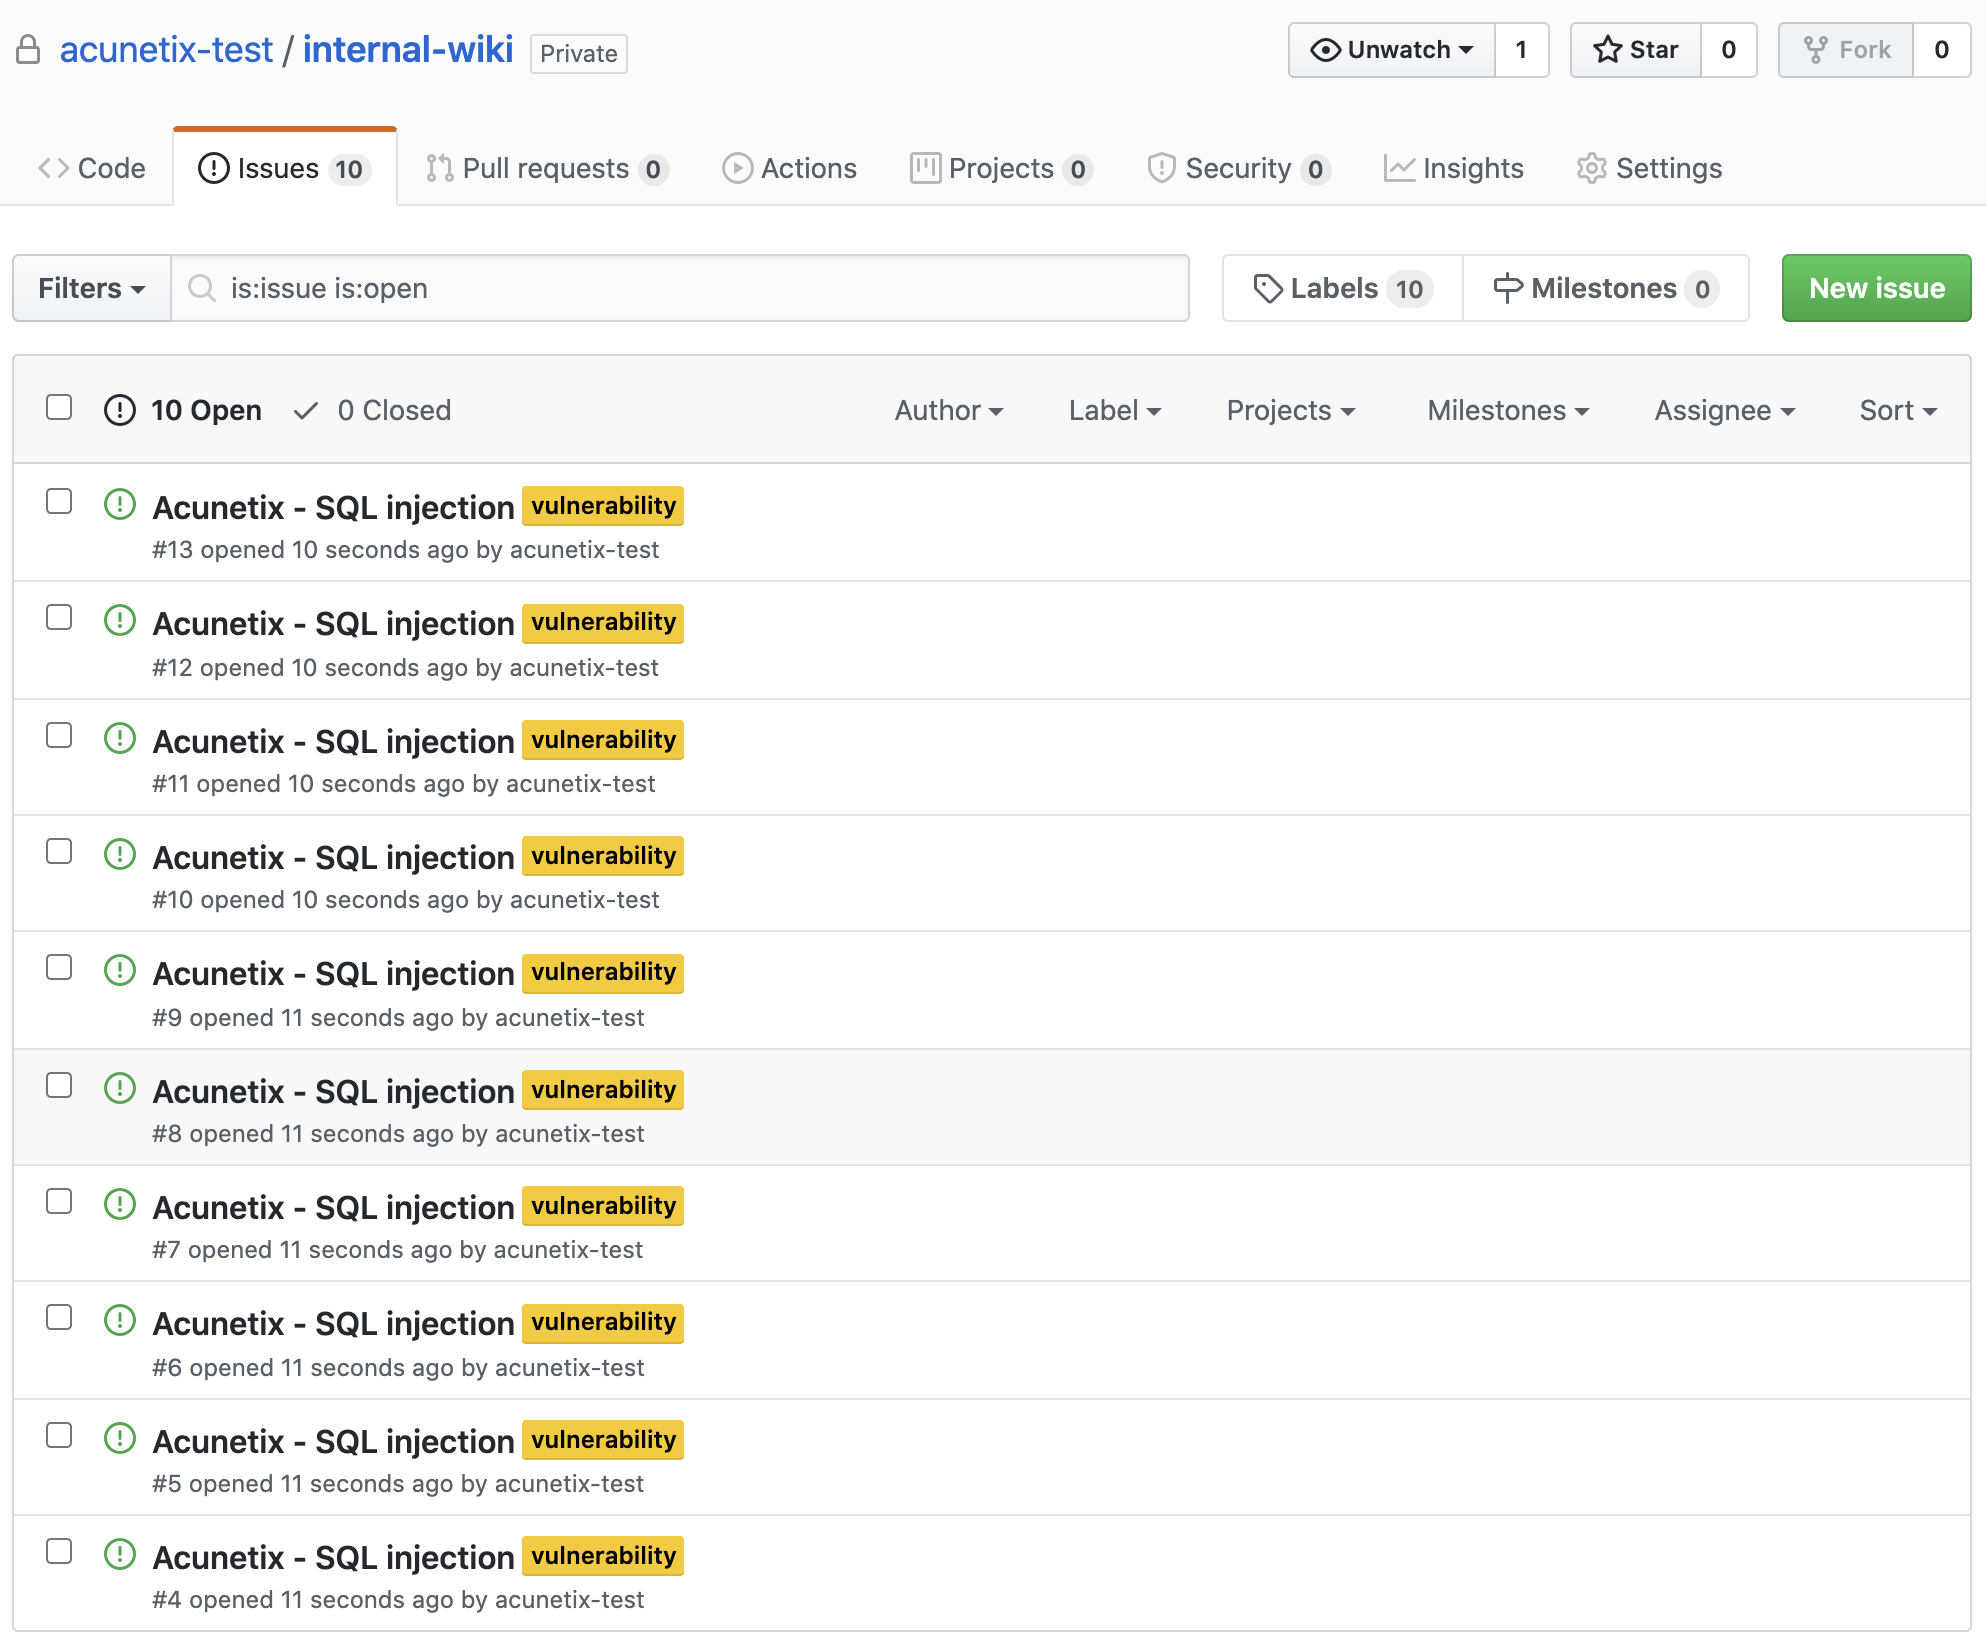The height and width of the screenshot is (1644, 1986).
Task: Open the Filters menu
Action: (x=91, y=287)
